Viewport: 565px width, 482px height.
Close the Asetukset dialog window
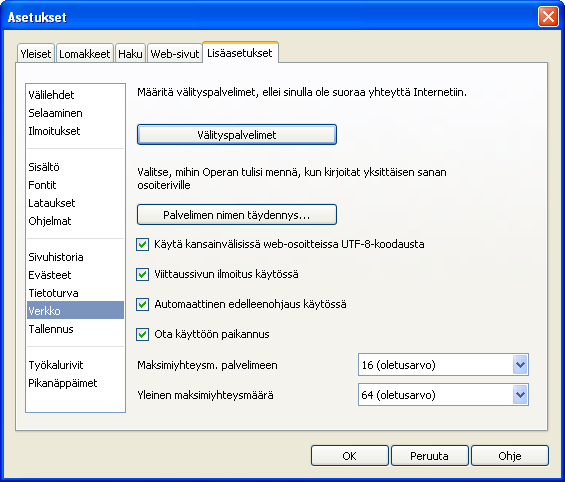tap(548, 17)
